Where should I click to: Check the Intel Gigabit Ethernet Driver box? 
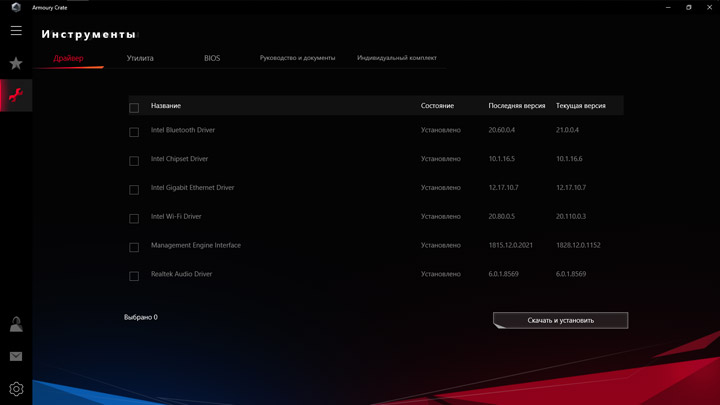pyautogui.click(x=134, y=190)
